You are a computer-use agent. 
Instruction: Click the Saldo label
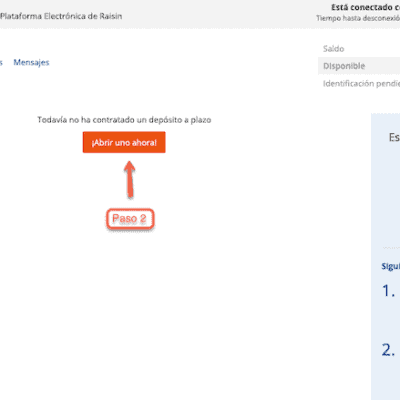pyautogui.click(x=333, y=49)
